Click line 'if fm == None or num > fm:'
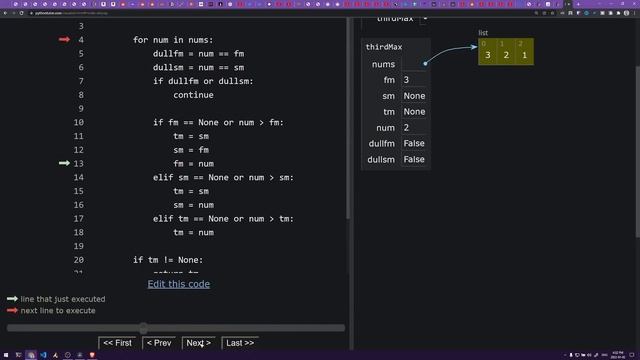Image resolution: width=640 pixels, height=360 pixels. tap(218, 122)
